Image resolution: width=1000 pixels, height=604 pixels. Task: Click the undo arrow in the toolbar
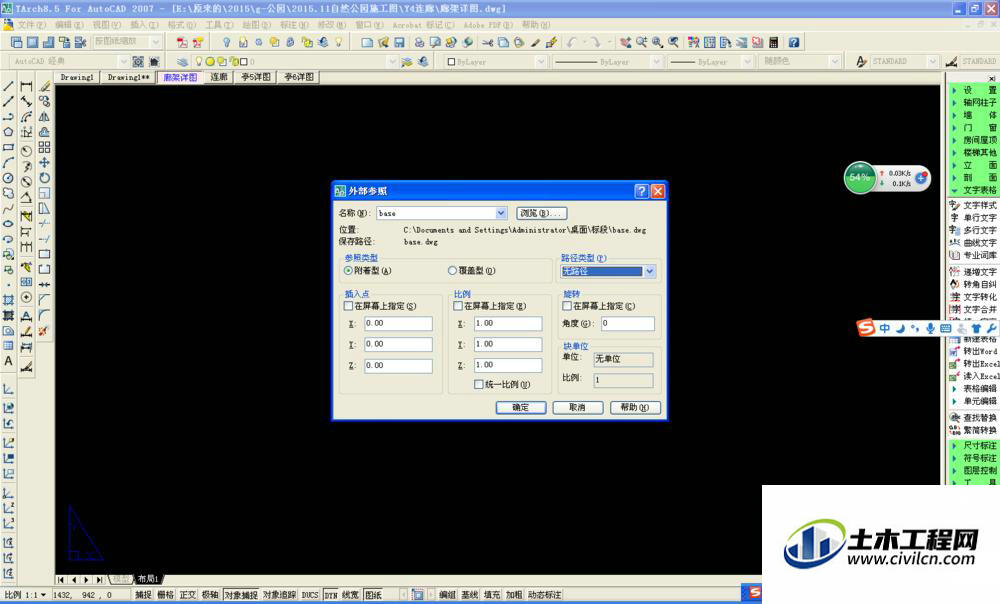tap(571, 42)
